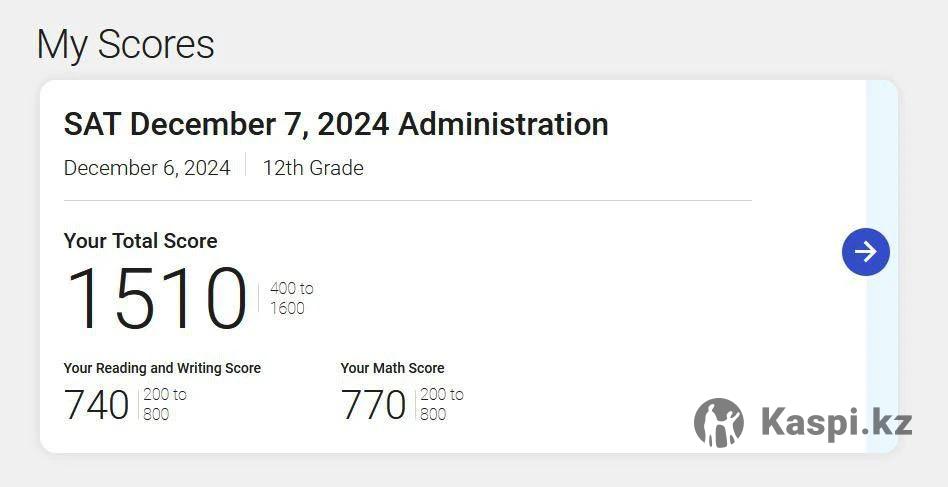Screen dimensions: 948x487
Task: Click Your Reading and Writing Score label
Action: [162, 368]
